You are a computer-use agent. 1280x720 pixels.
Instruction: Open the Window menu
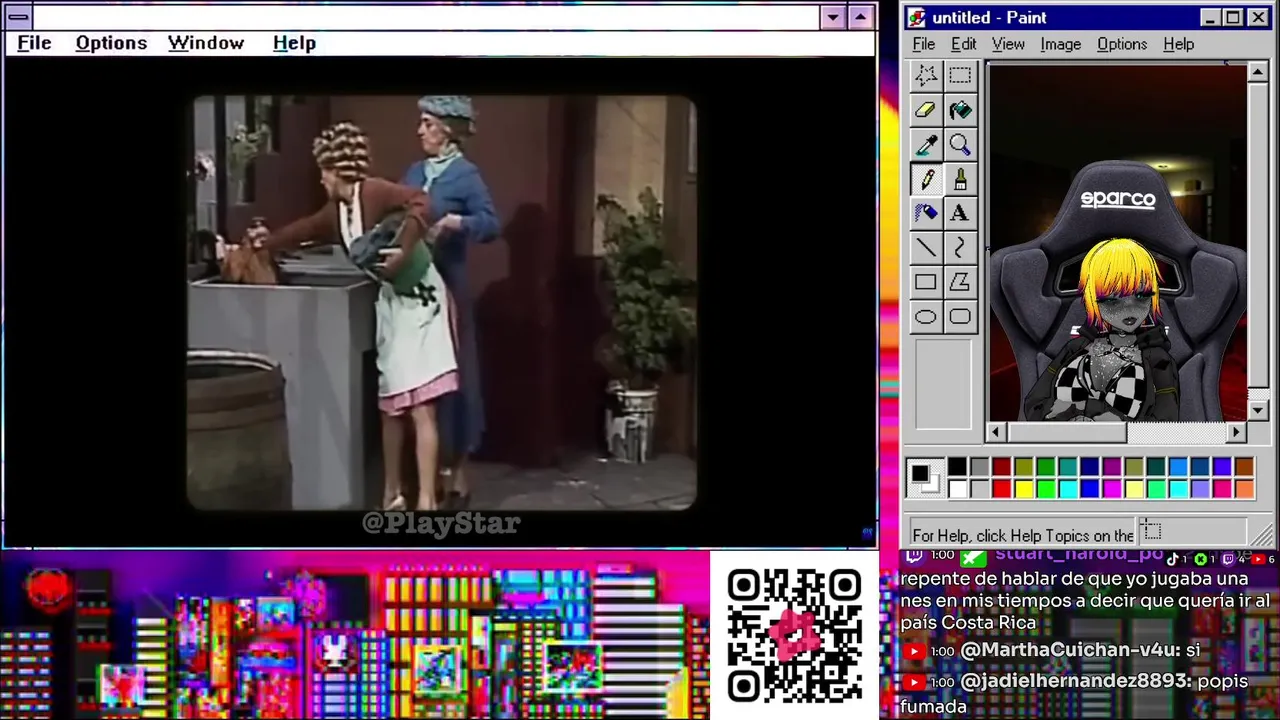tap(206, 43)
